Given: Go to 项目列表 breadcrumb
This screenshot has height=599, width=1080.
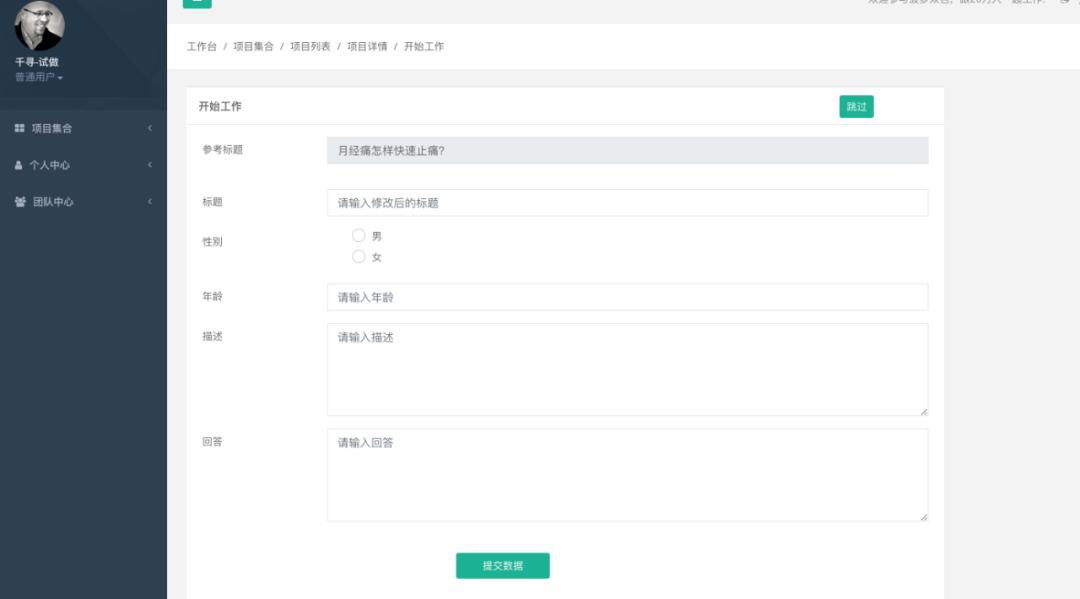Looking at the screenshot, I should 310,46.
